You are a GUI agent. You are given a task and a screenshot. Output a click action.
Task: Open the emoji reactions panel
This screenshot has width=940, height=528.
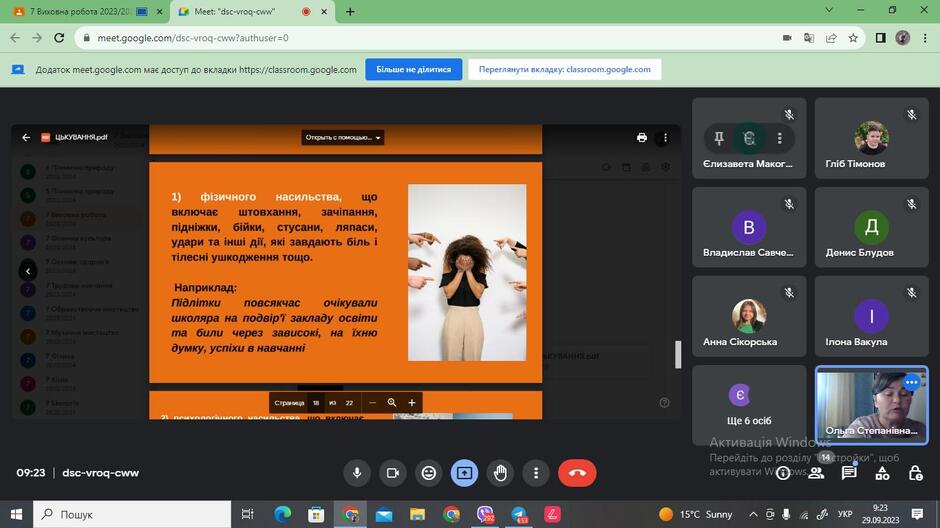point(429,473)
